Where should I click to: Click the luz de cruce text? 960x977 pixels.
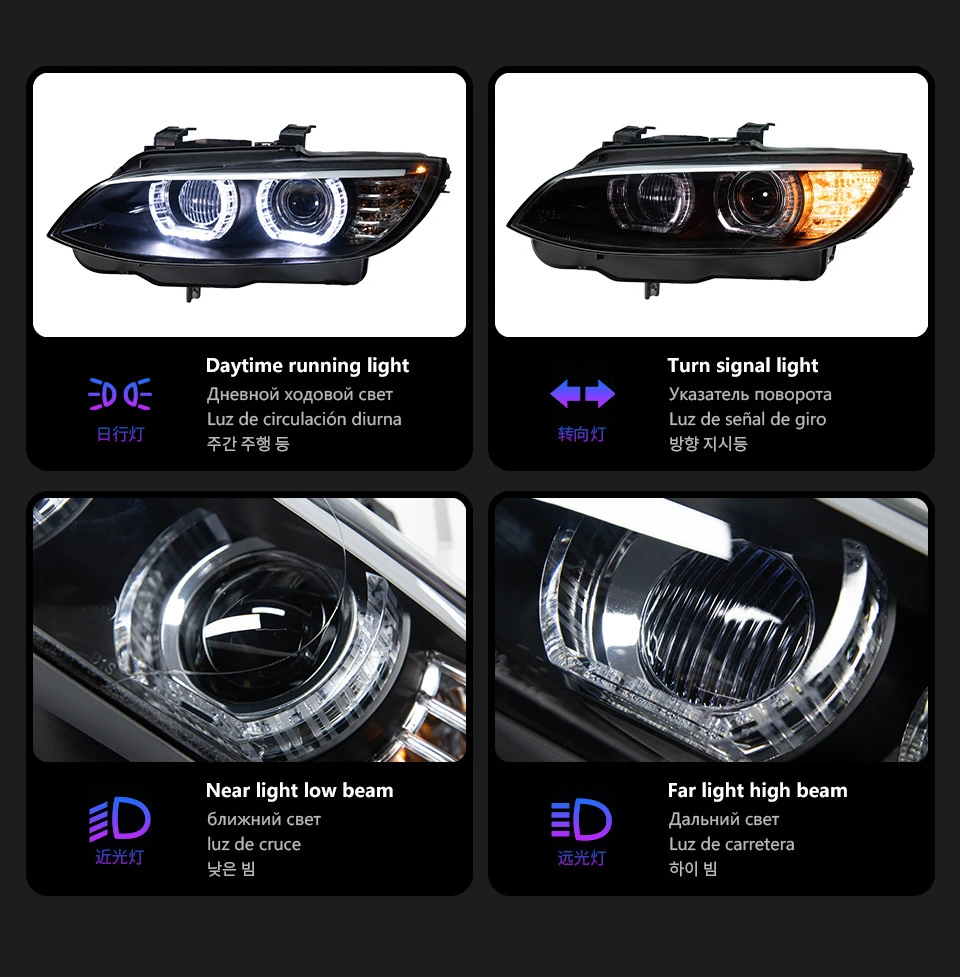tap(254, 844)
